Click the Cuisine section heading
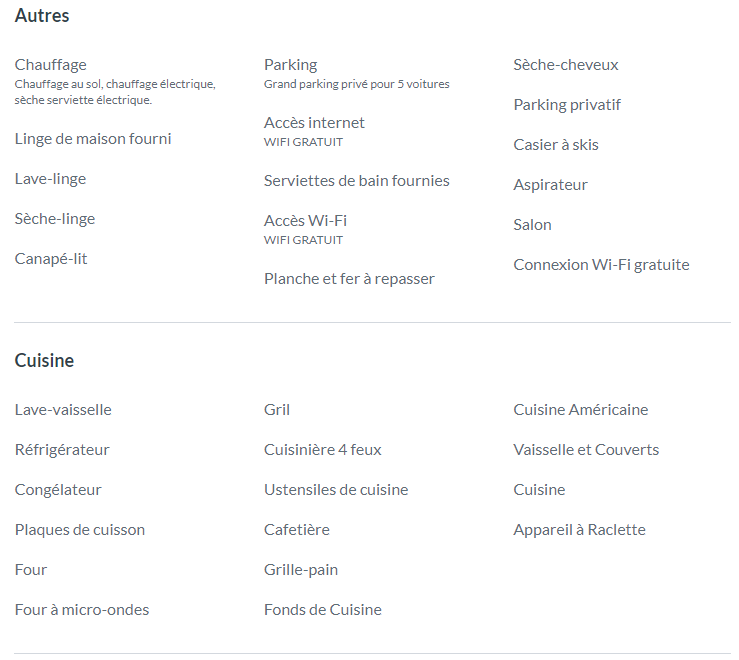739x660 pixels. [44, 361]
